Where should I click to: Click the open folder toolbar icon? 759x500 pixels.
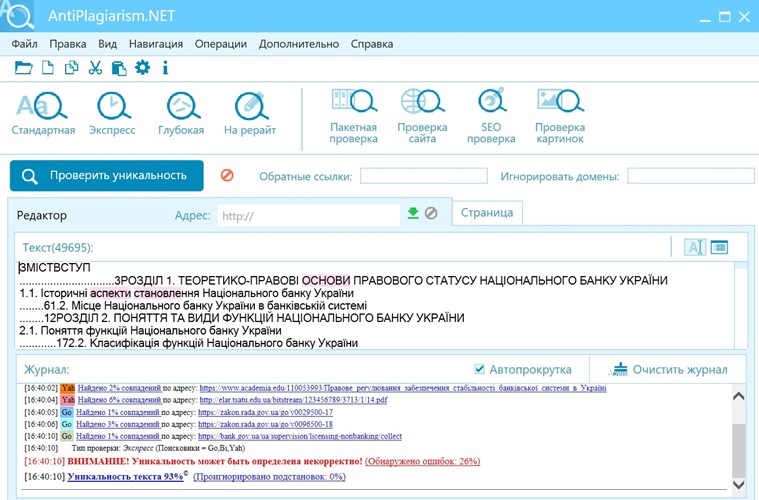click(23, 68)
